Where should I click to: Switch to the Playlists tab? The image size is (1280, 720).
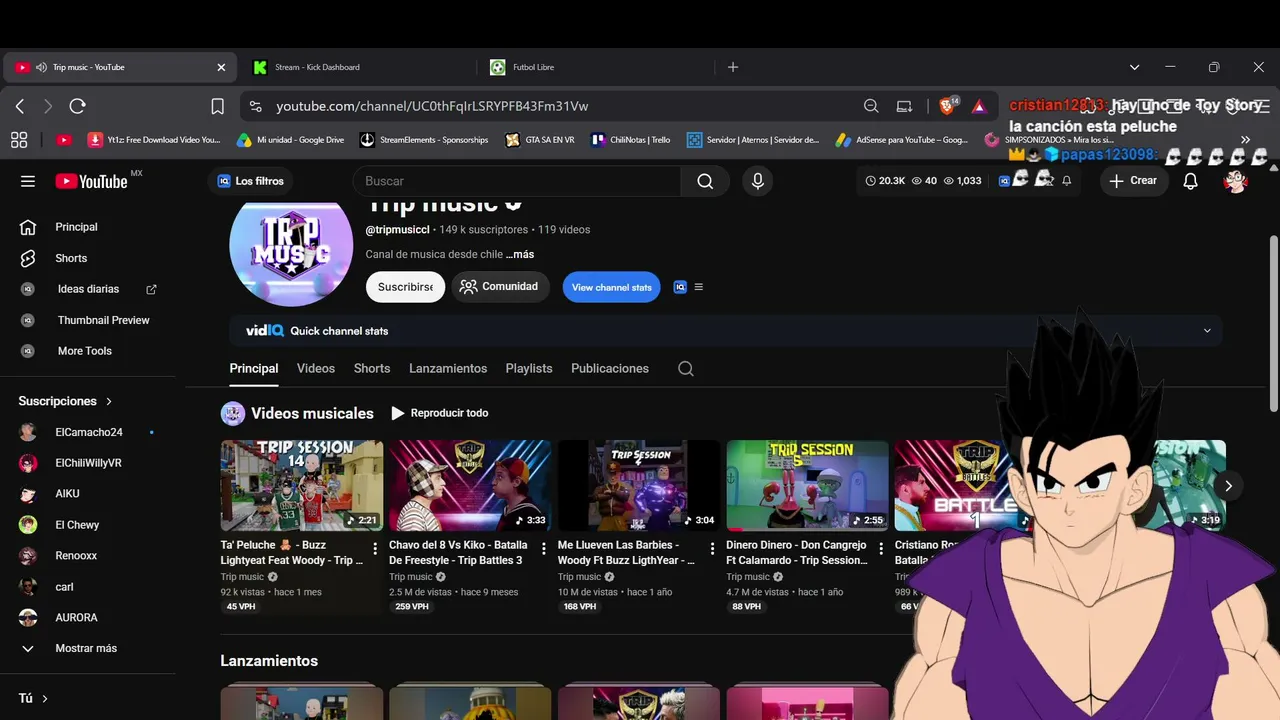coord(529,368)
